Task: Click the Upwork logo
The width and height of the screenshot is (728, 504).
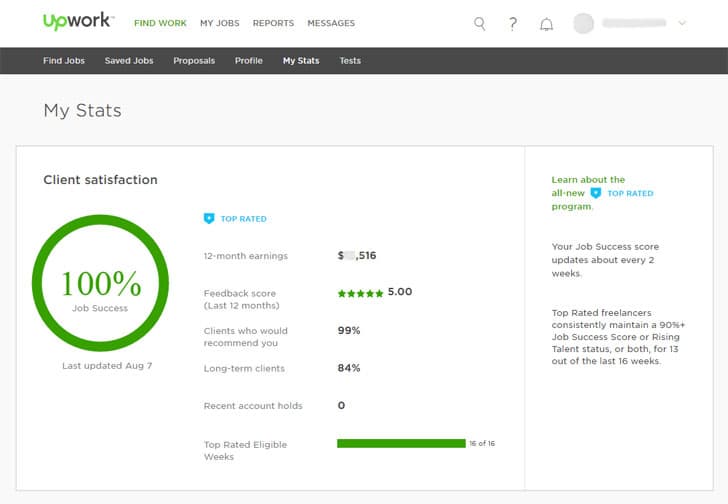Action: tap(78, 22)
